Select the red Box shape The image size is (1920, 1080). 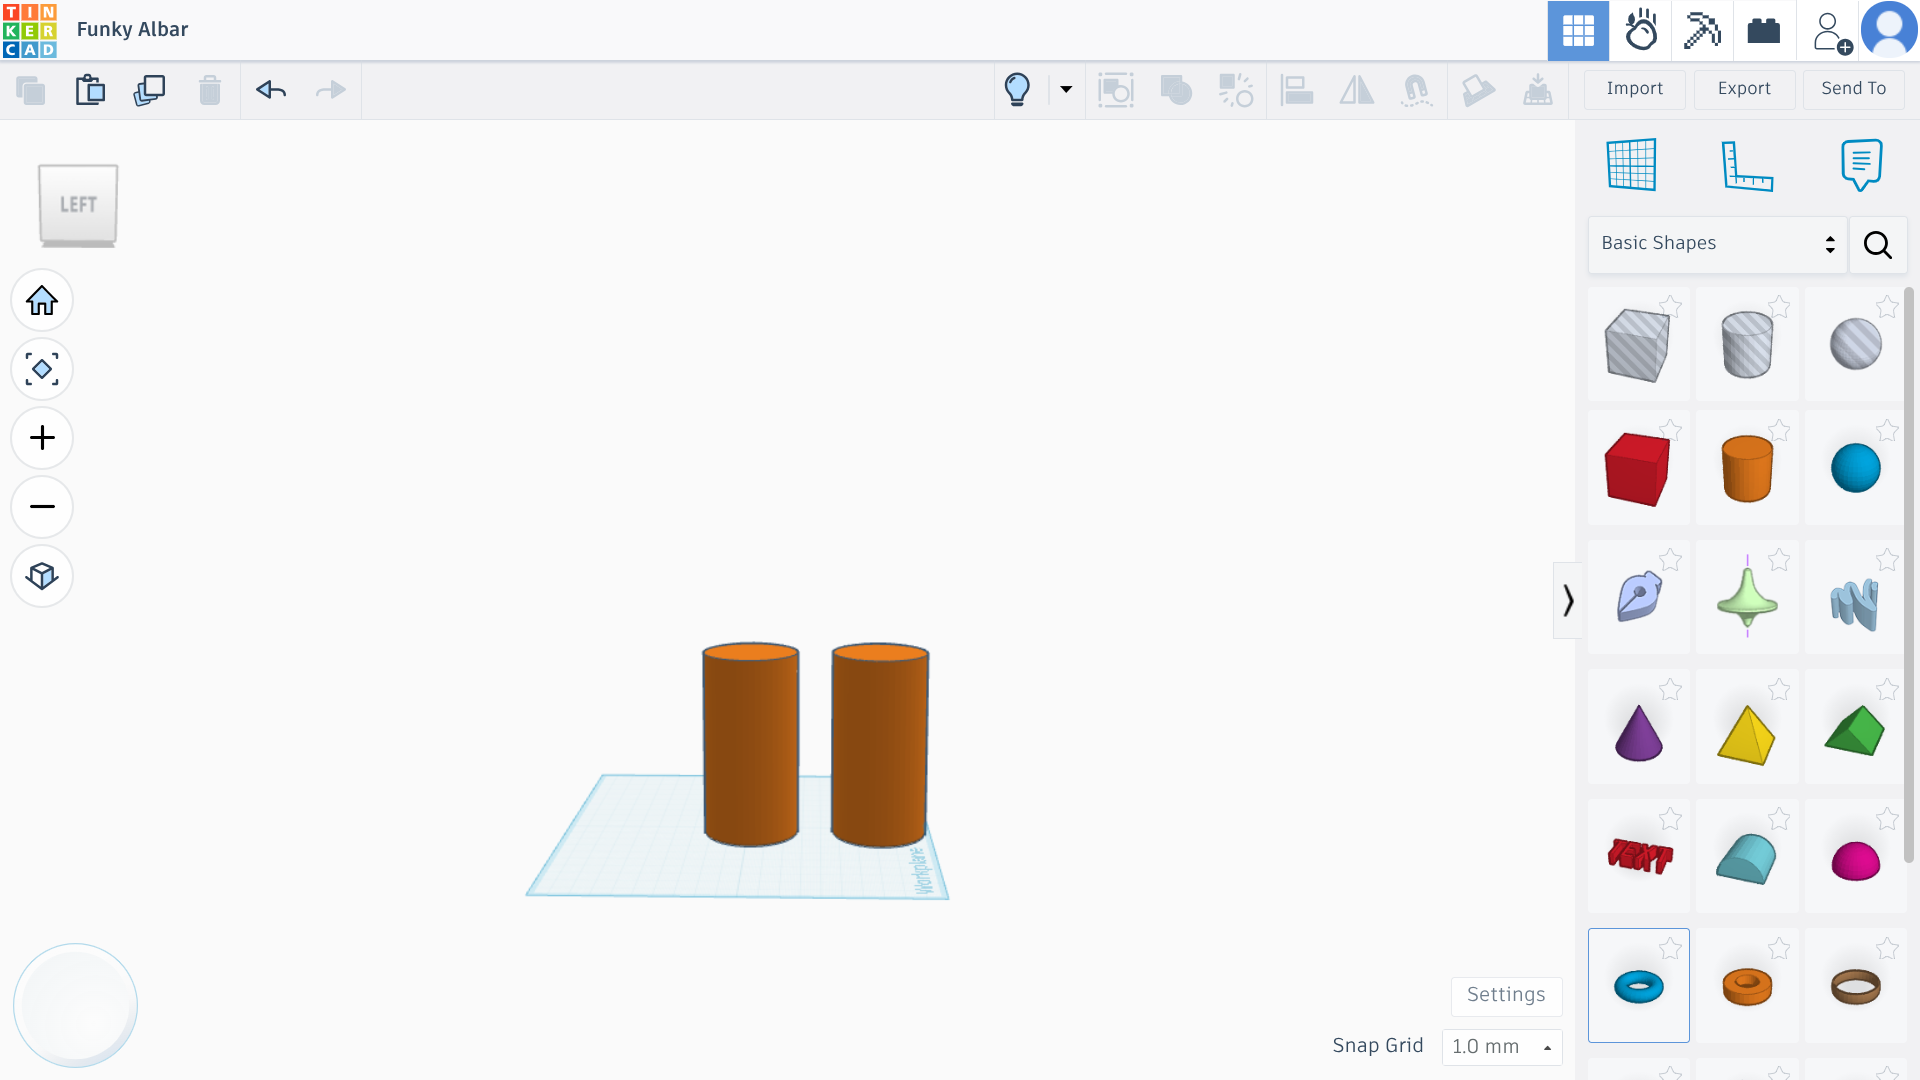click(1637, 469)
